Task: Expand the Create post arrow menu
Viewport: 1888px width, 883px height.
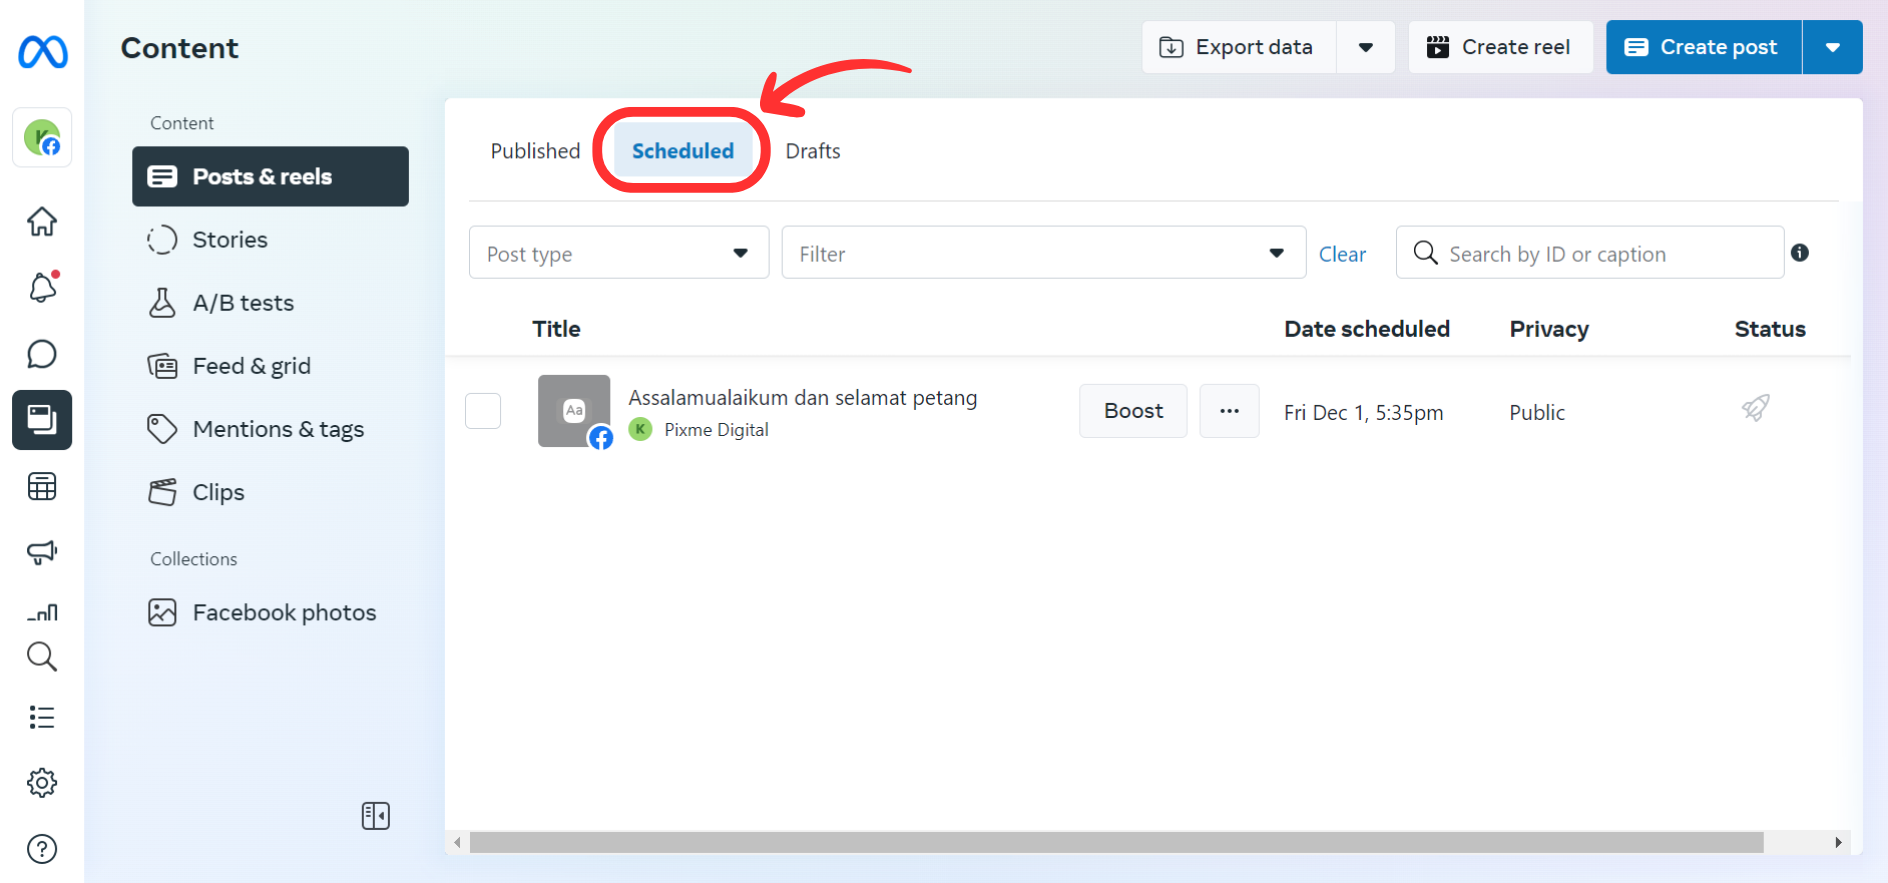Action: point(1832,47)
